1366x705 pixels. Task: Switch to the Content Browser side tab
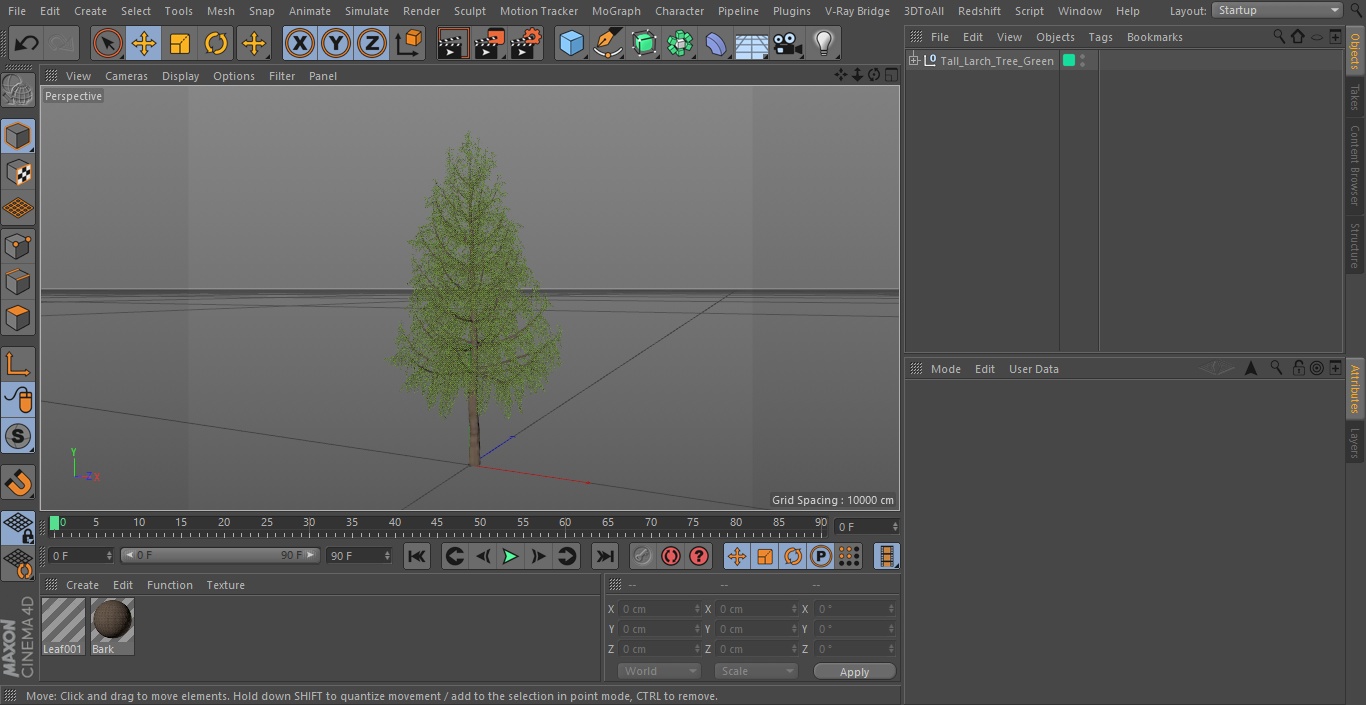[x=1355, y=165]
